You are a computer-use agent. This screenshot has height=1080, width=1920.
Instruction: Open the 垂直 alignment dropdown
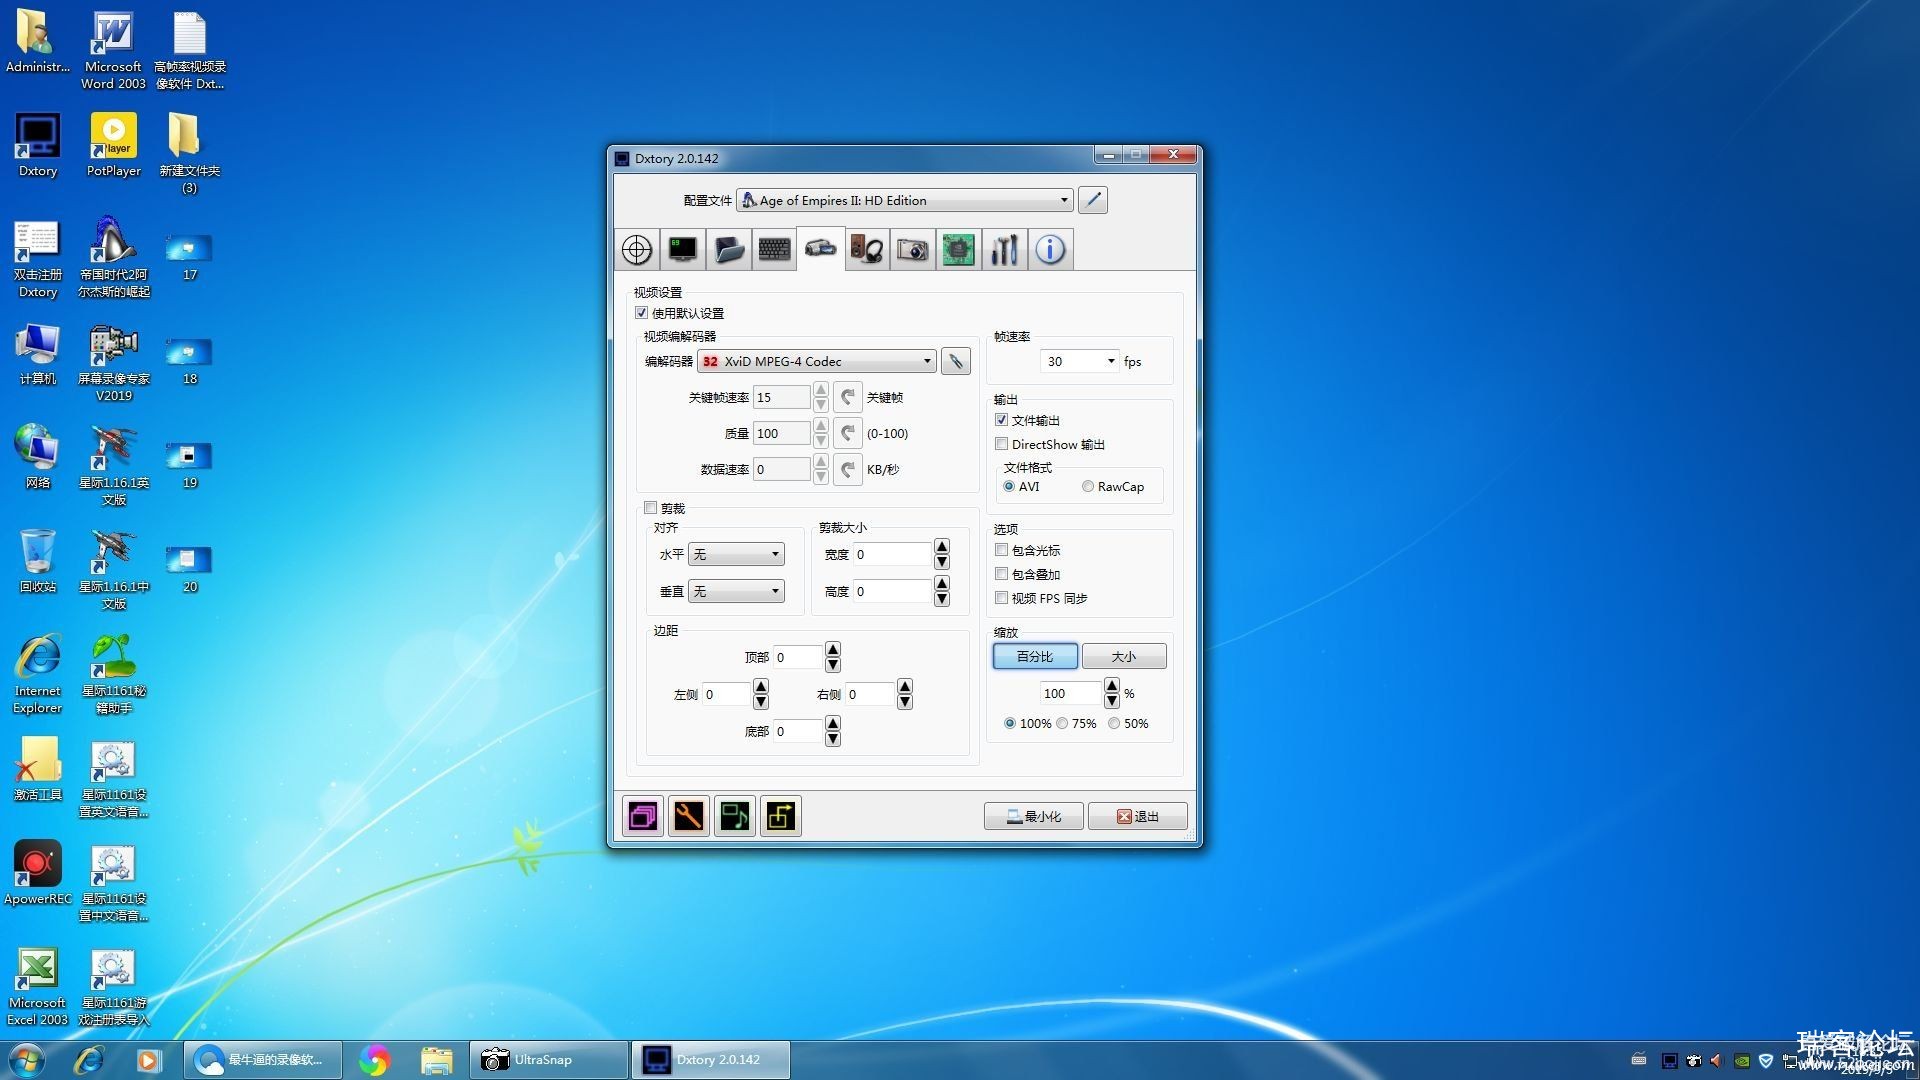click(x=736, y=591)
